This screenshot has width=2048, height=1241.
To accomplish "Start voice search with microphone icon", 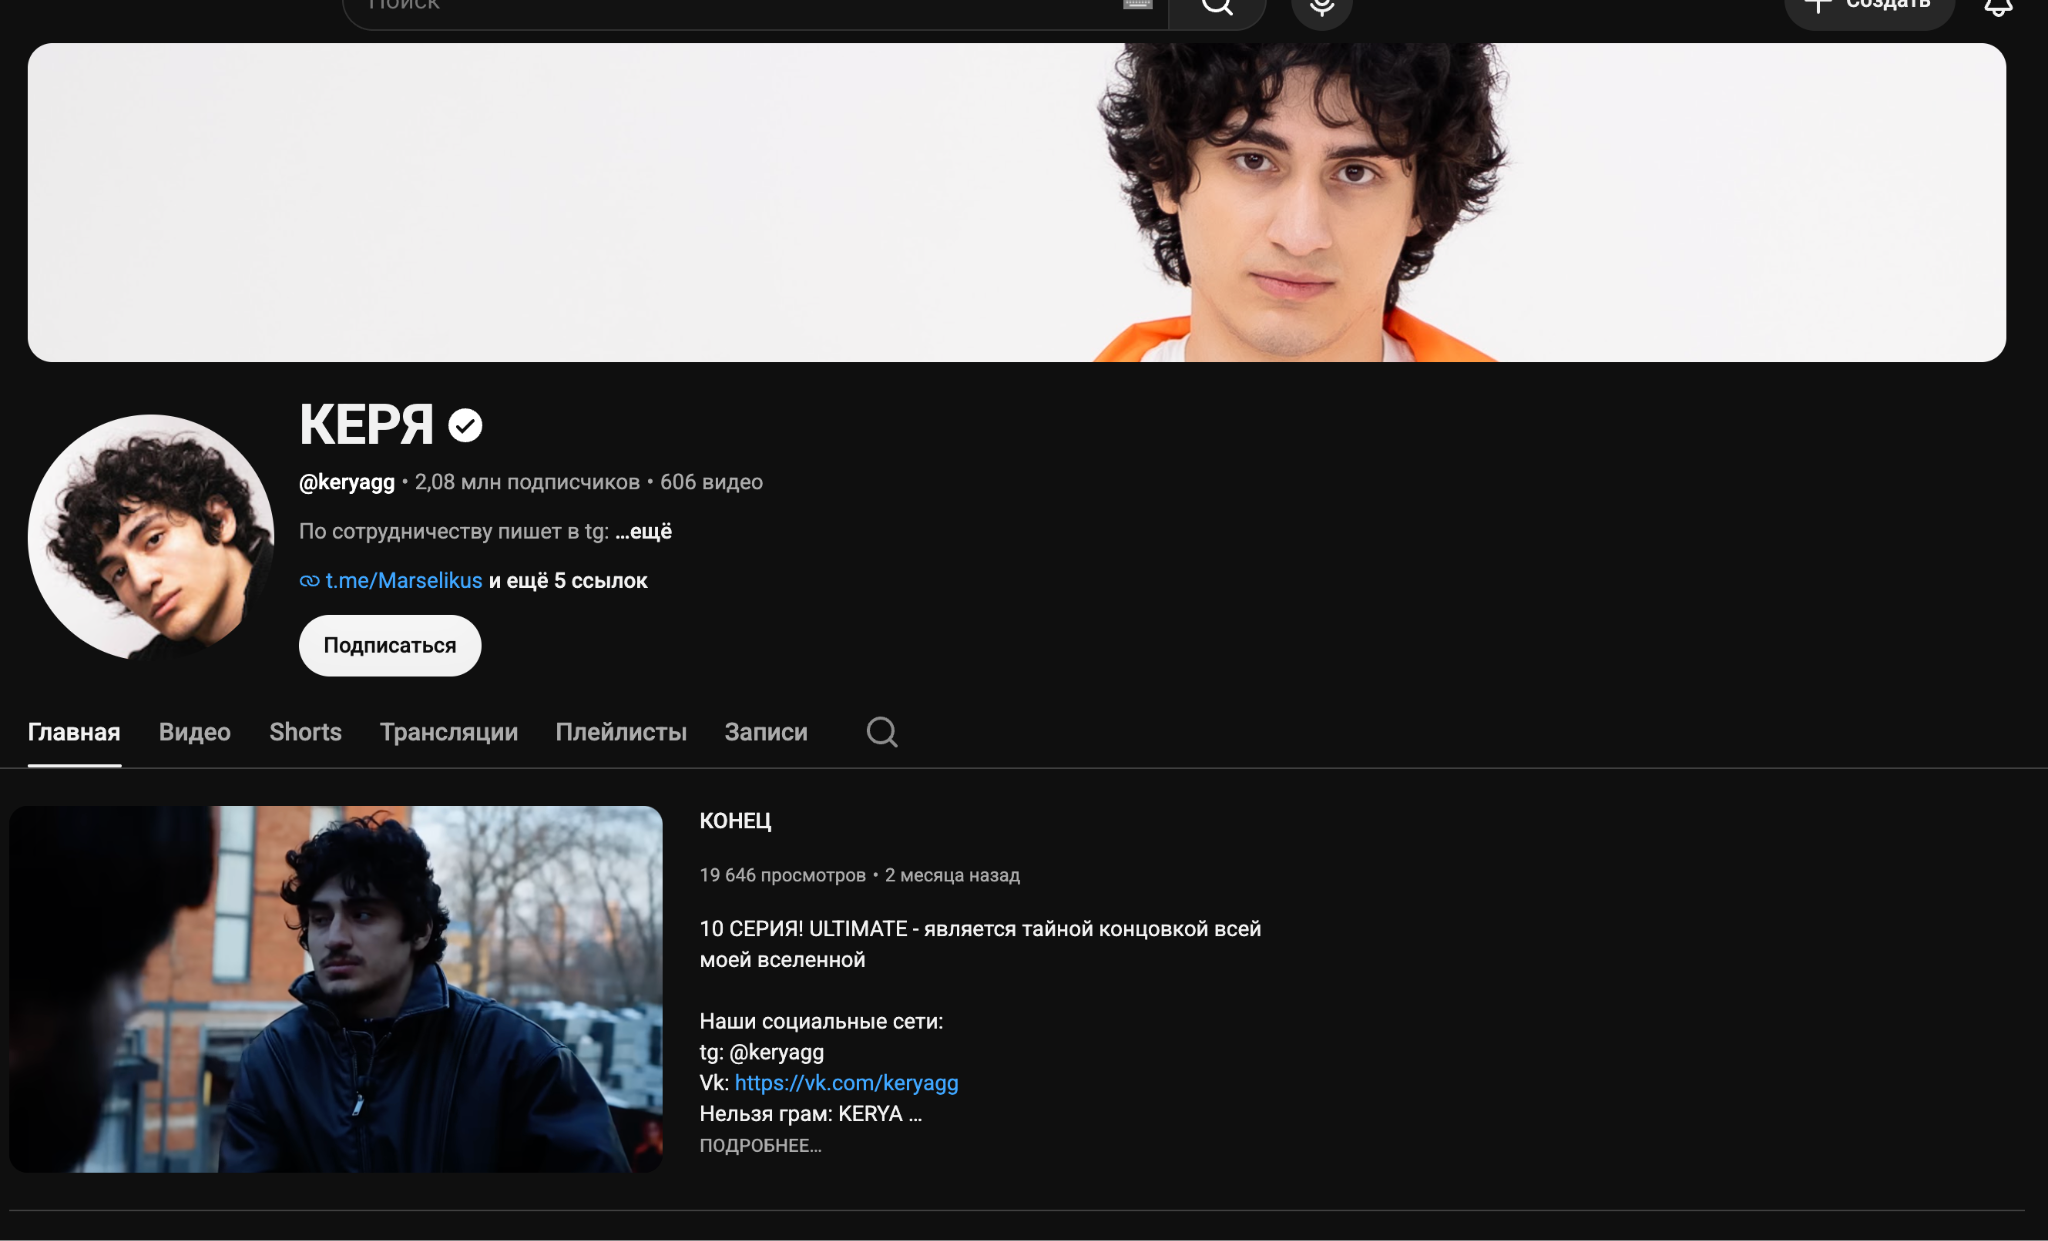I will coord(1322,8).
